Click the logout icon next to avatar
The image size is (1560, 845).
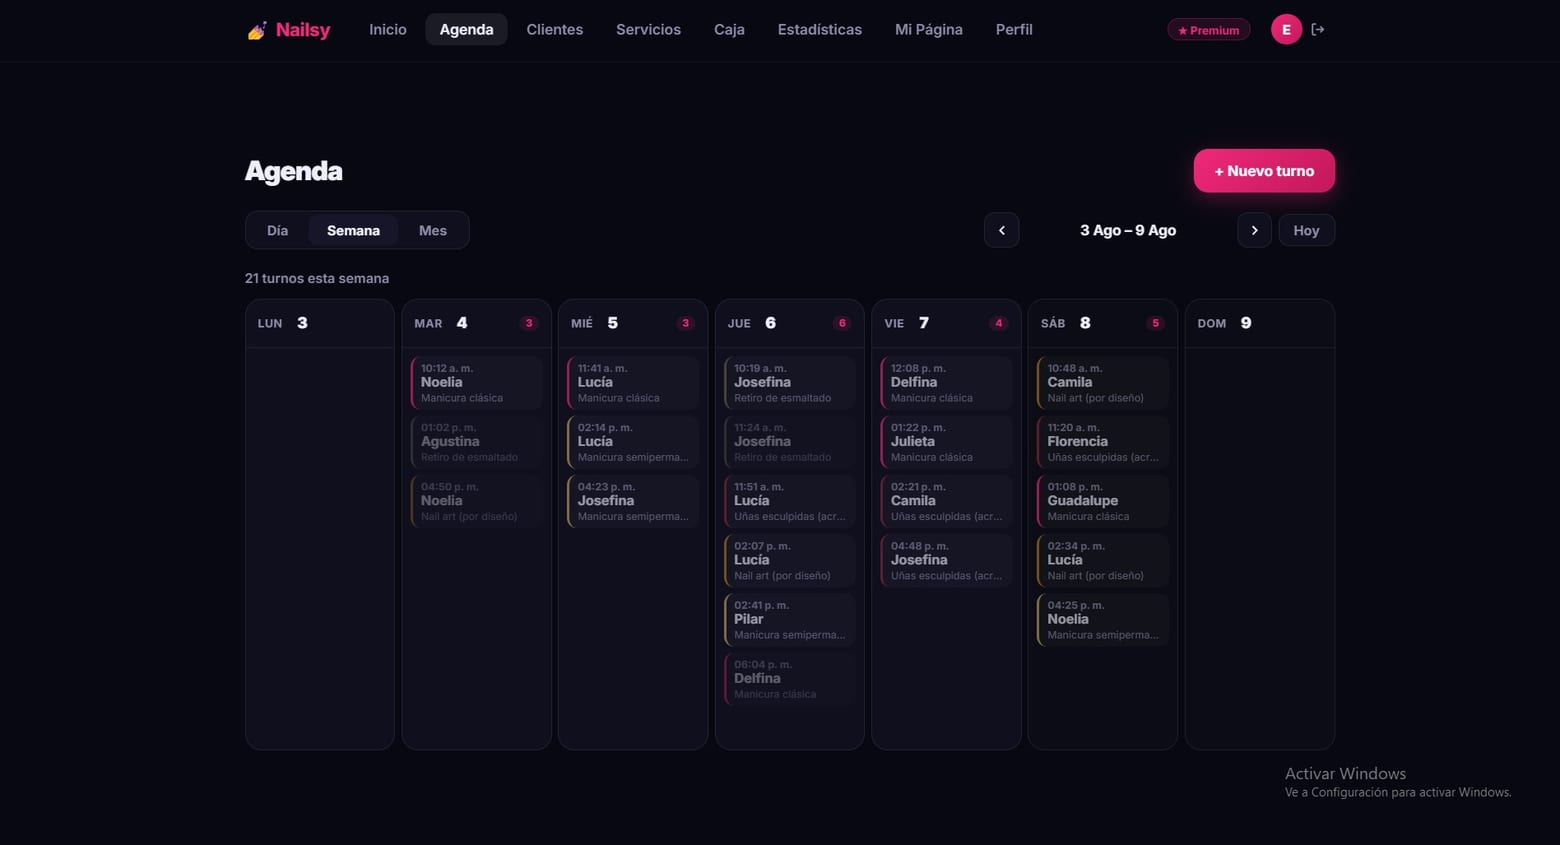(x=1318, y=30)
